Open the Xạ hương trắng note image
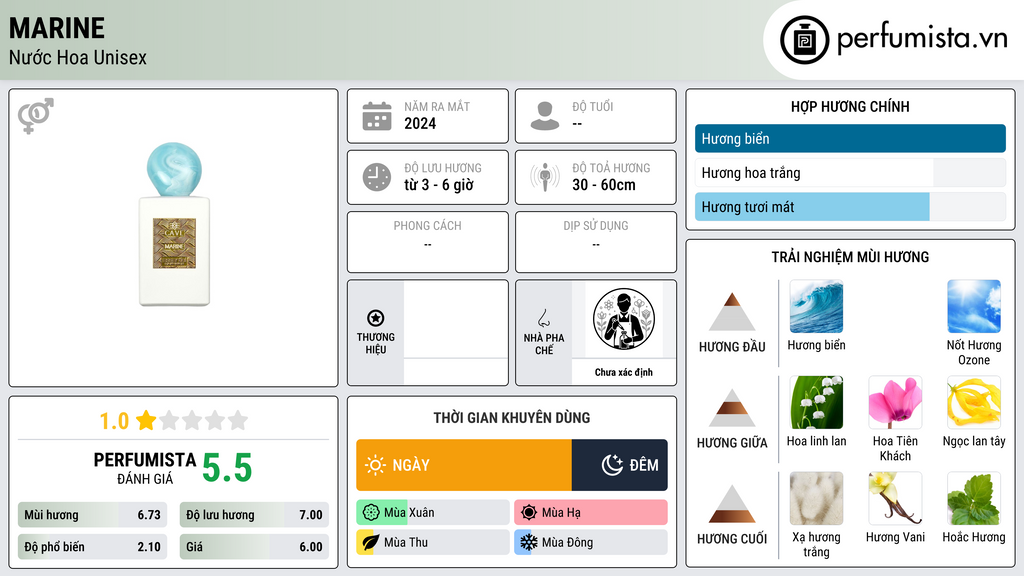The width and height of the screenshot is (1024, 576). pos(816,498)
